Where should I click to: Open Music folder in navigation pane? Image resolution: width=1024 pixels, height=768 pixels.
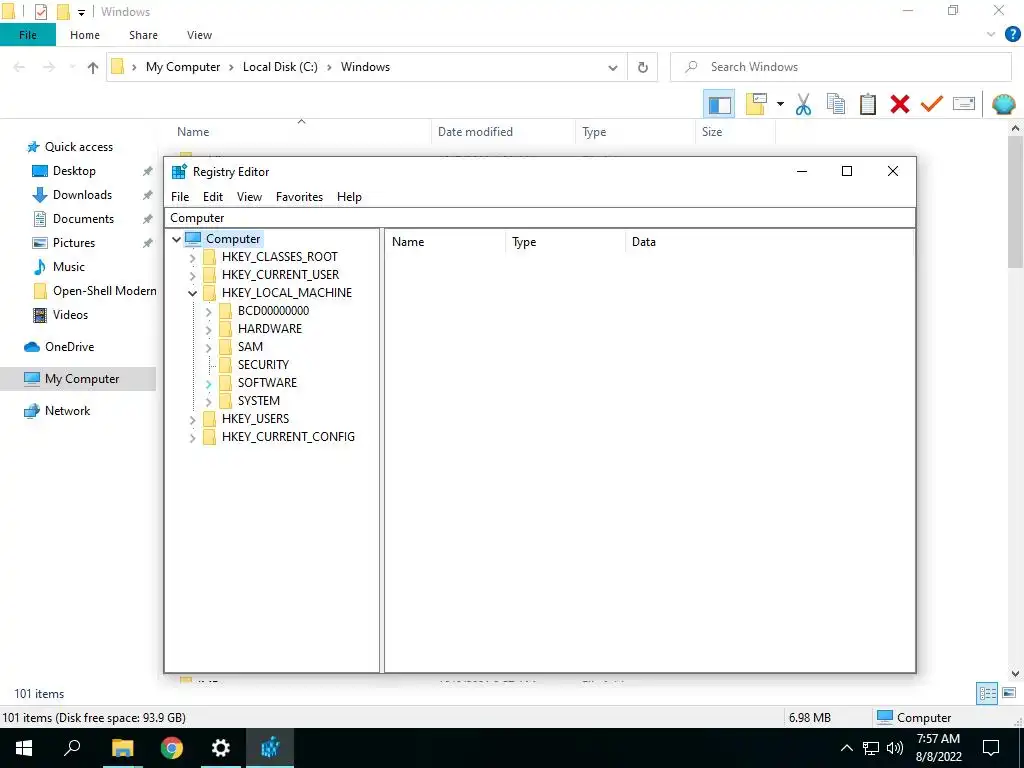point(69,266)
